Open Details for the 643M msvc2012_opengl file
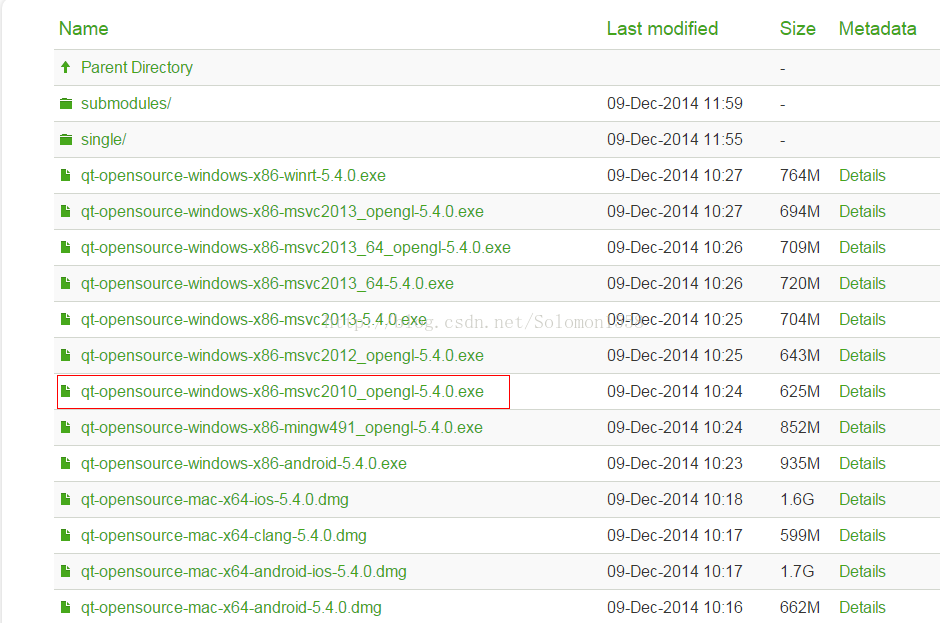 coord(862,356)
